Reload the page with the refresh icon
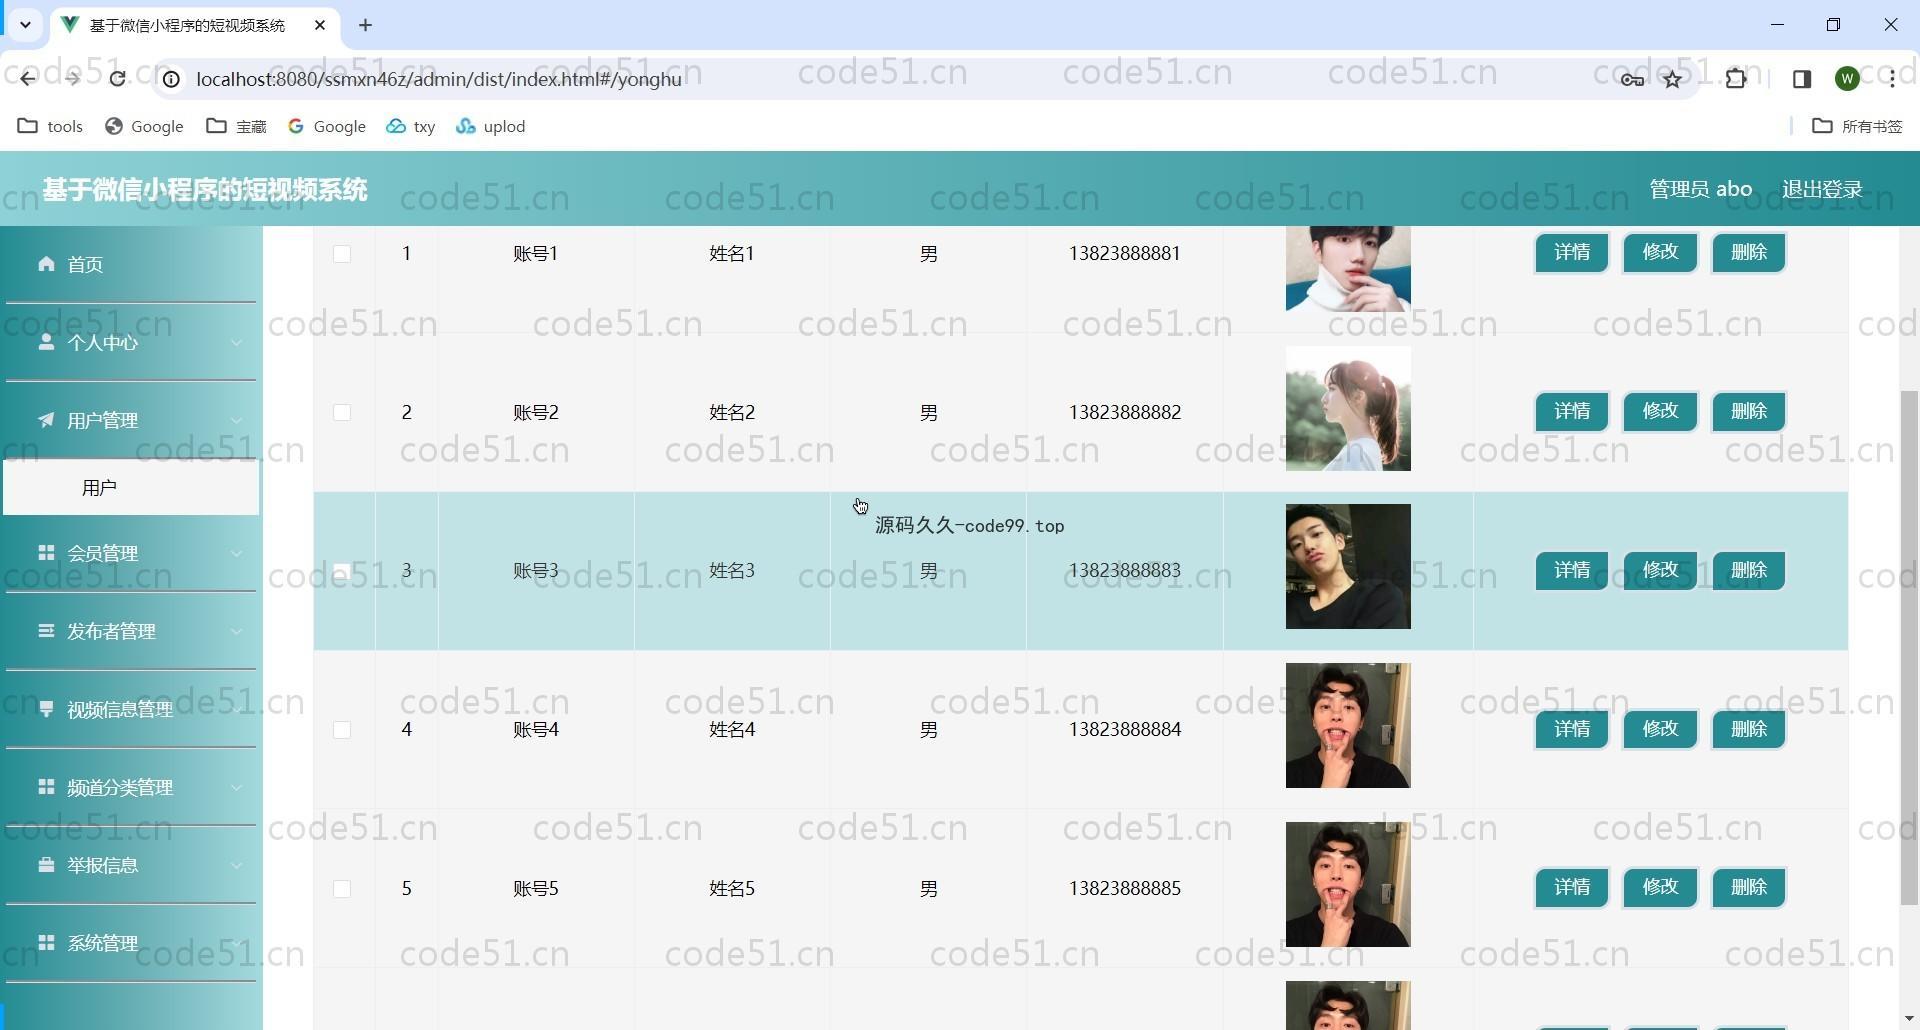The image size is (1920, 1030). pyautogui.click(x=117, y=79)
